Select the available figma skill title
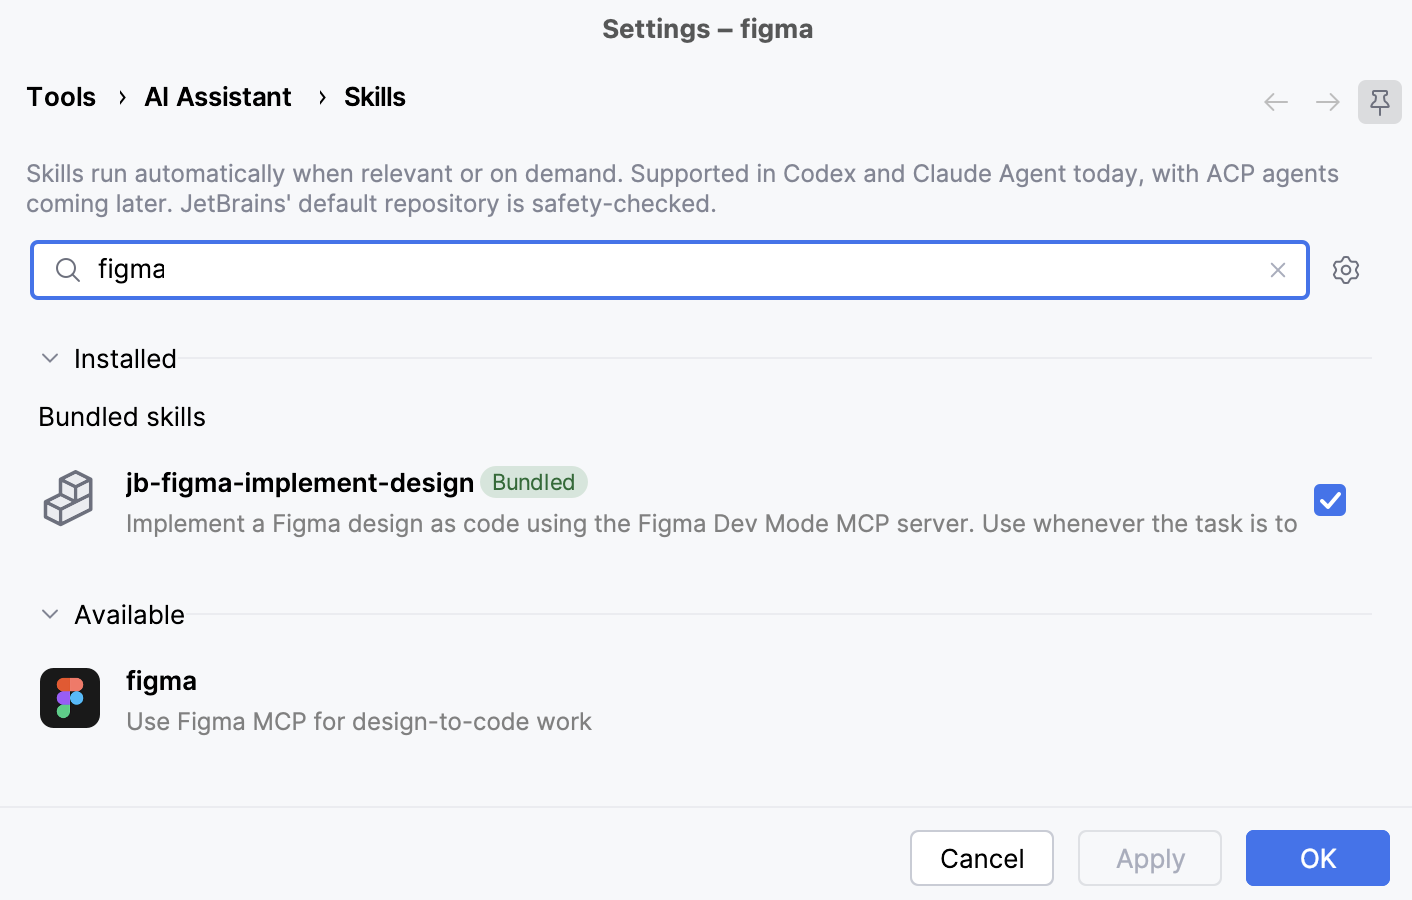1412x900 pixels. (x=161, y=681)
